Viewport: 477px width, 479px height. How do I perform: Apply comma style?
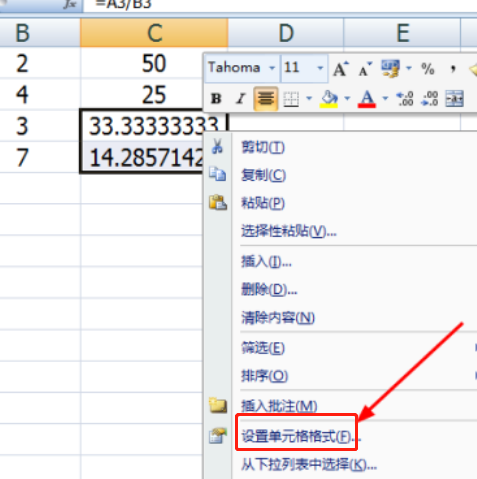click(x=452, y=69)
